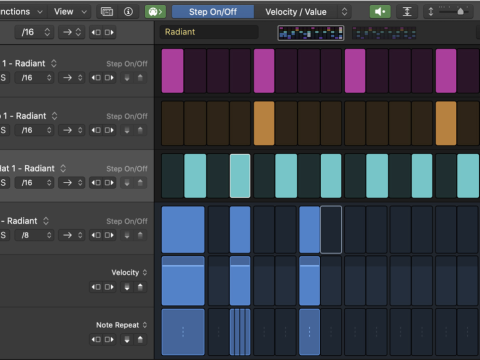This screenshot has width=480, height=360.
Task: Click Step On/Off label on pink Radiant row
Action: point(127,64)
